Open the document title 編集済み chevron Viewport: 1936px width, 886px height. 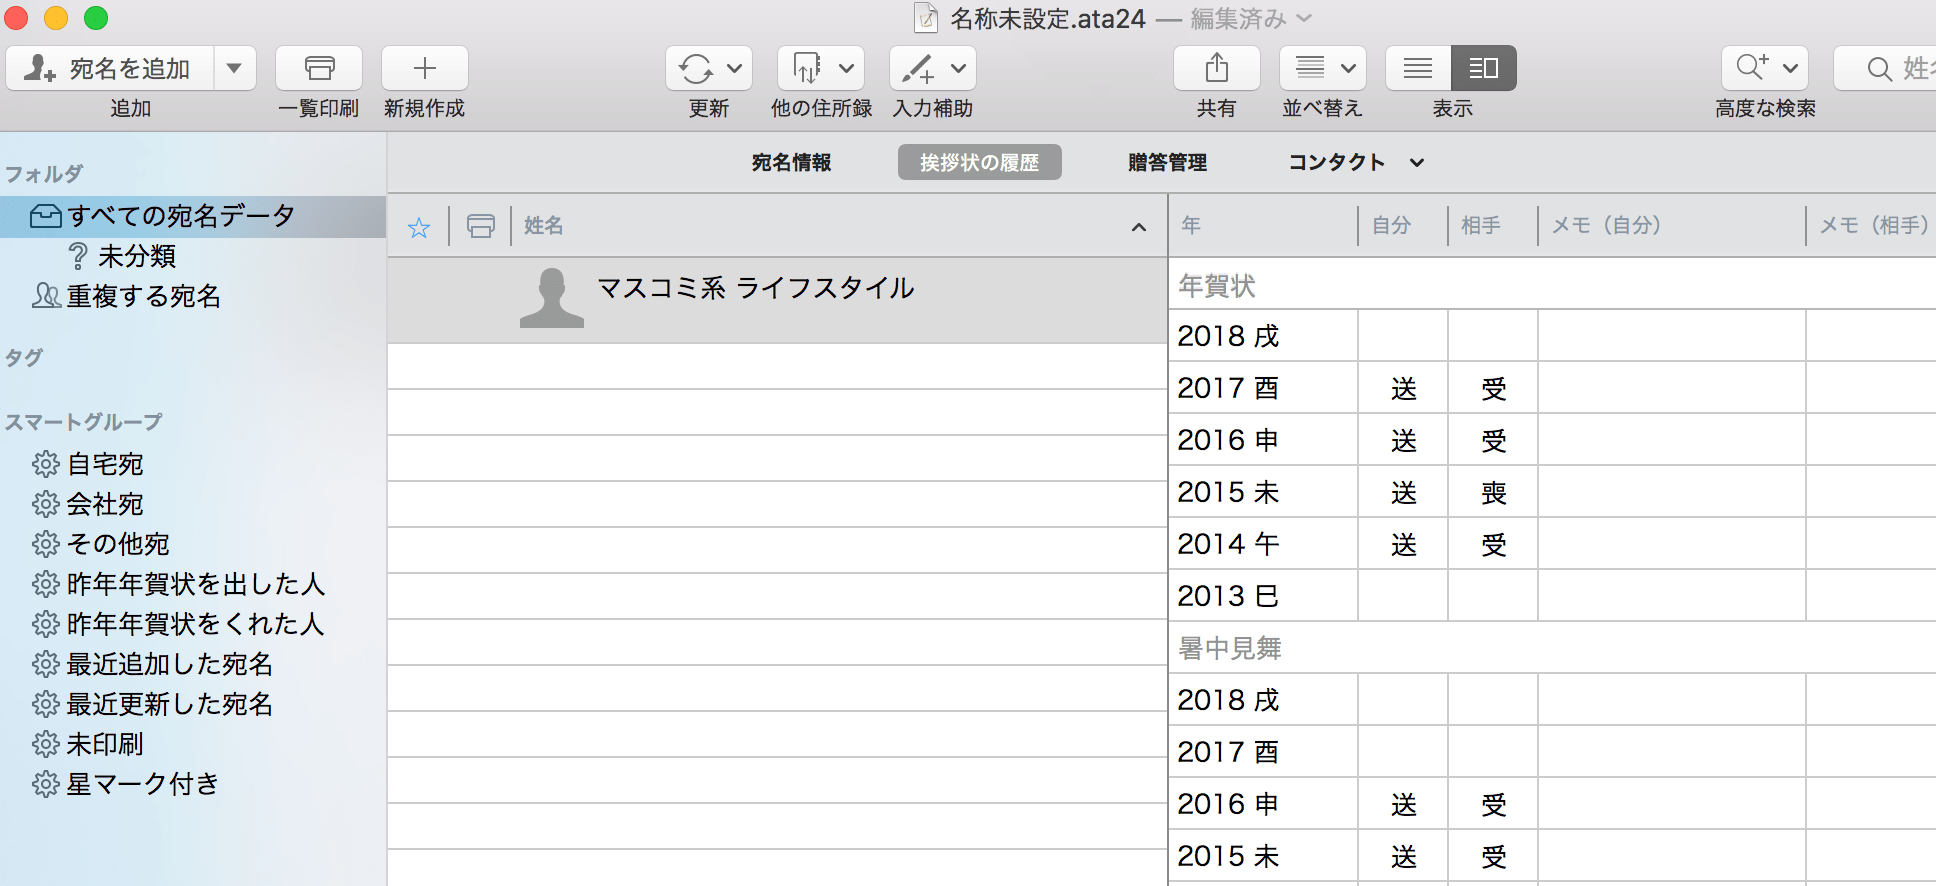(1304, 18)
